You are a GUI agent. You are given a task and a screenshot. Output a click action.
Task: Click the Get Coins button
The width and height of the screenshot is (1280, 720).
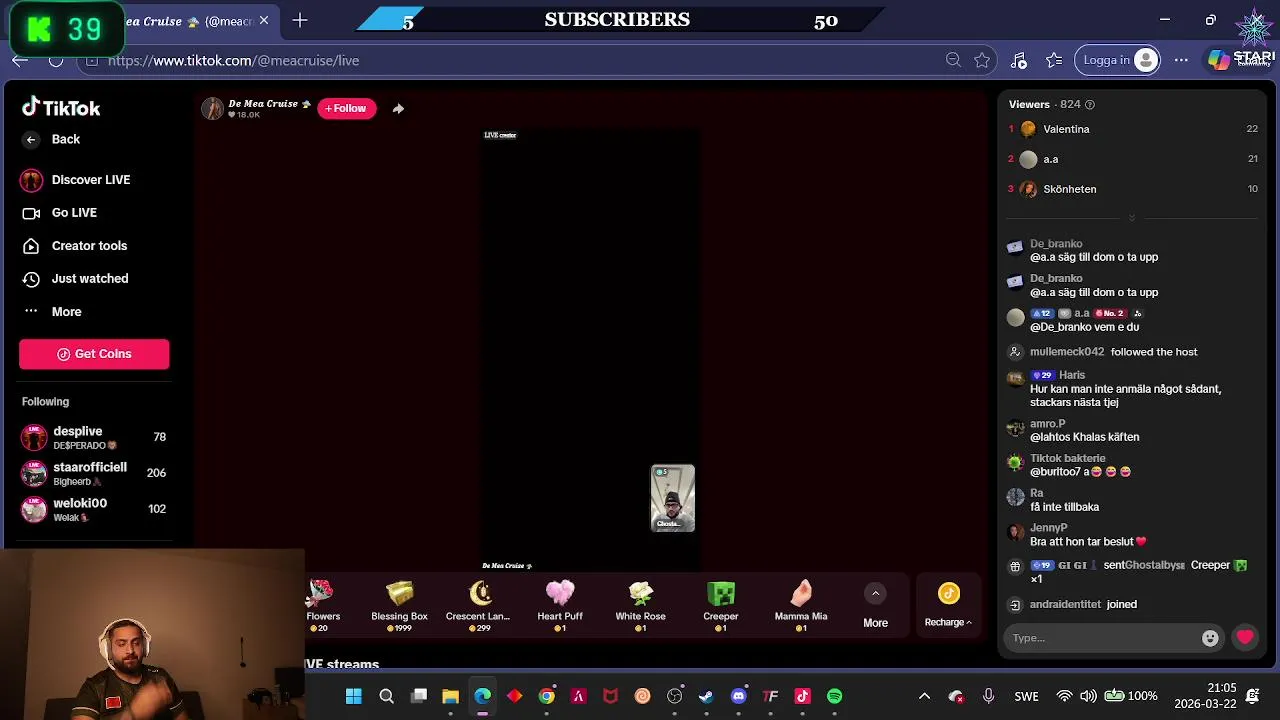(94, 354)
